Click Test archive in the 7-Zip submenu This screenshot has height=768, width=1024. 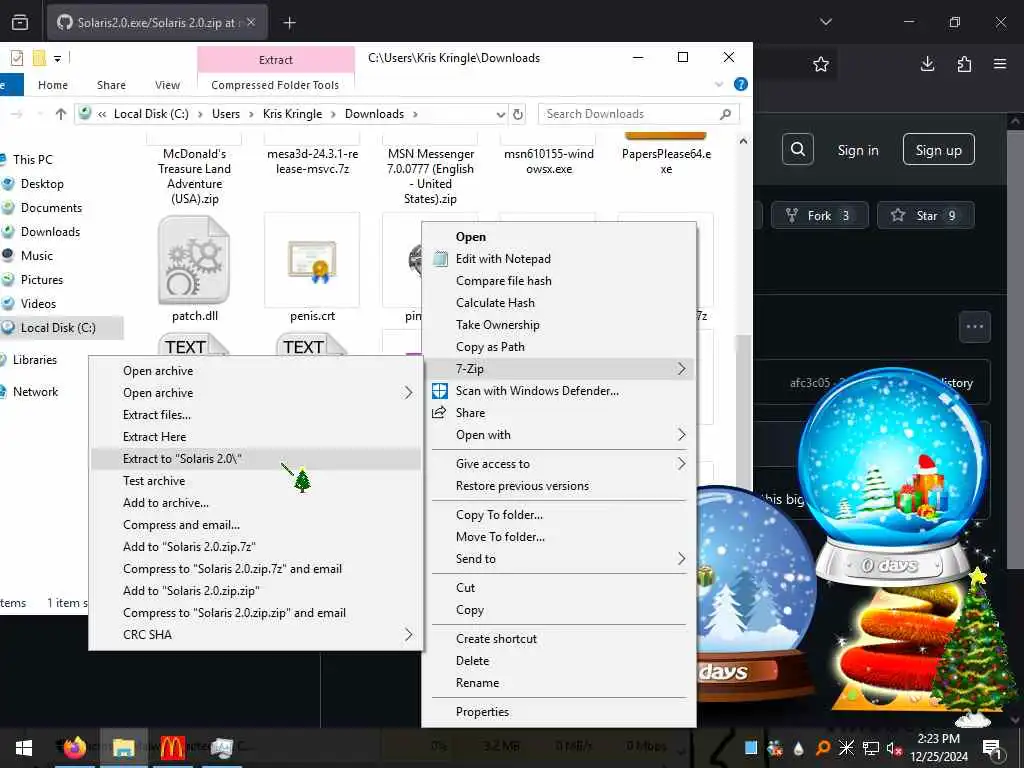(255, 481)
